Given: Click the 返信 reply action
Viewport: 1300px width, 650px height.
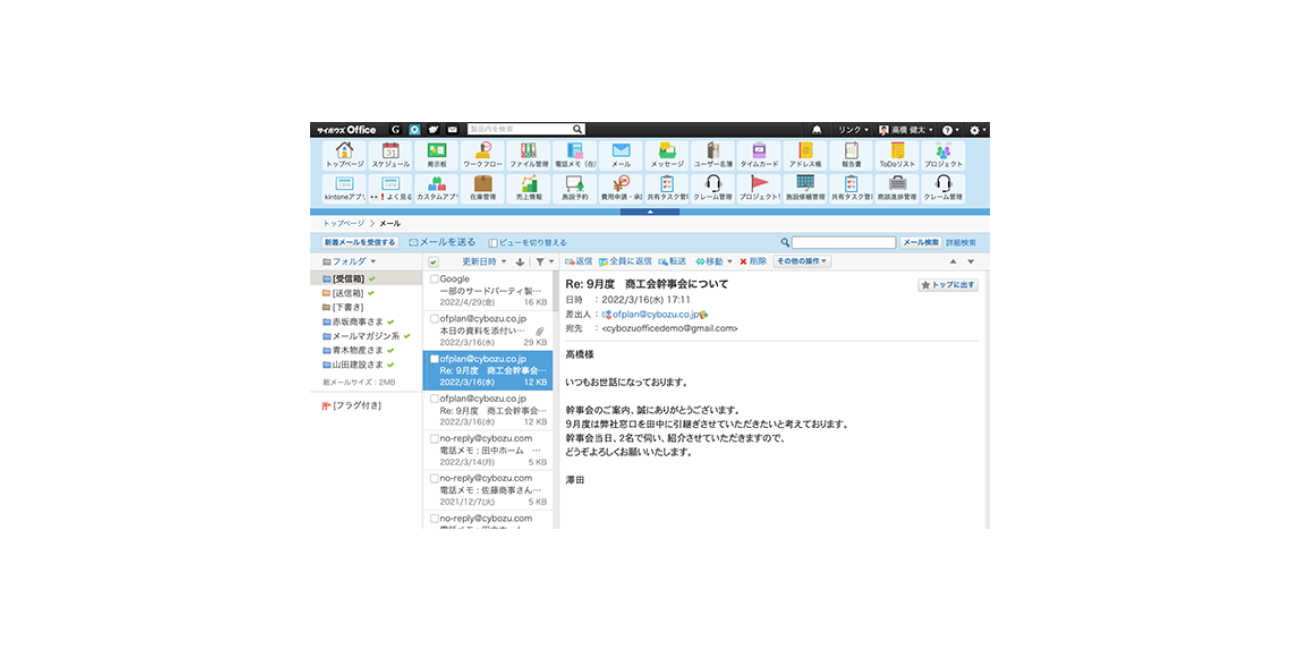Looking at the screenshot, I should click(579, 261).
